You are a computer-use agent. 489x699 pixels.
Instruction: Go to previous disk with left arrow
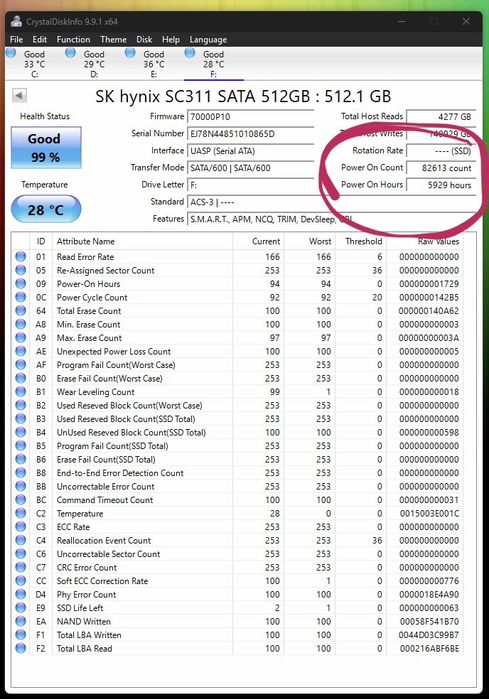tap(19, 95)
